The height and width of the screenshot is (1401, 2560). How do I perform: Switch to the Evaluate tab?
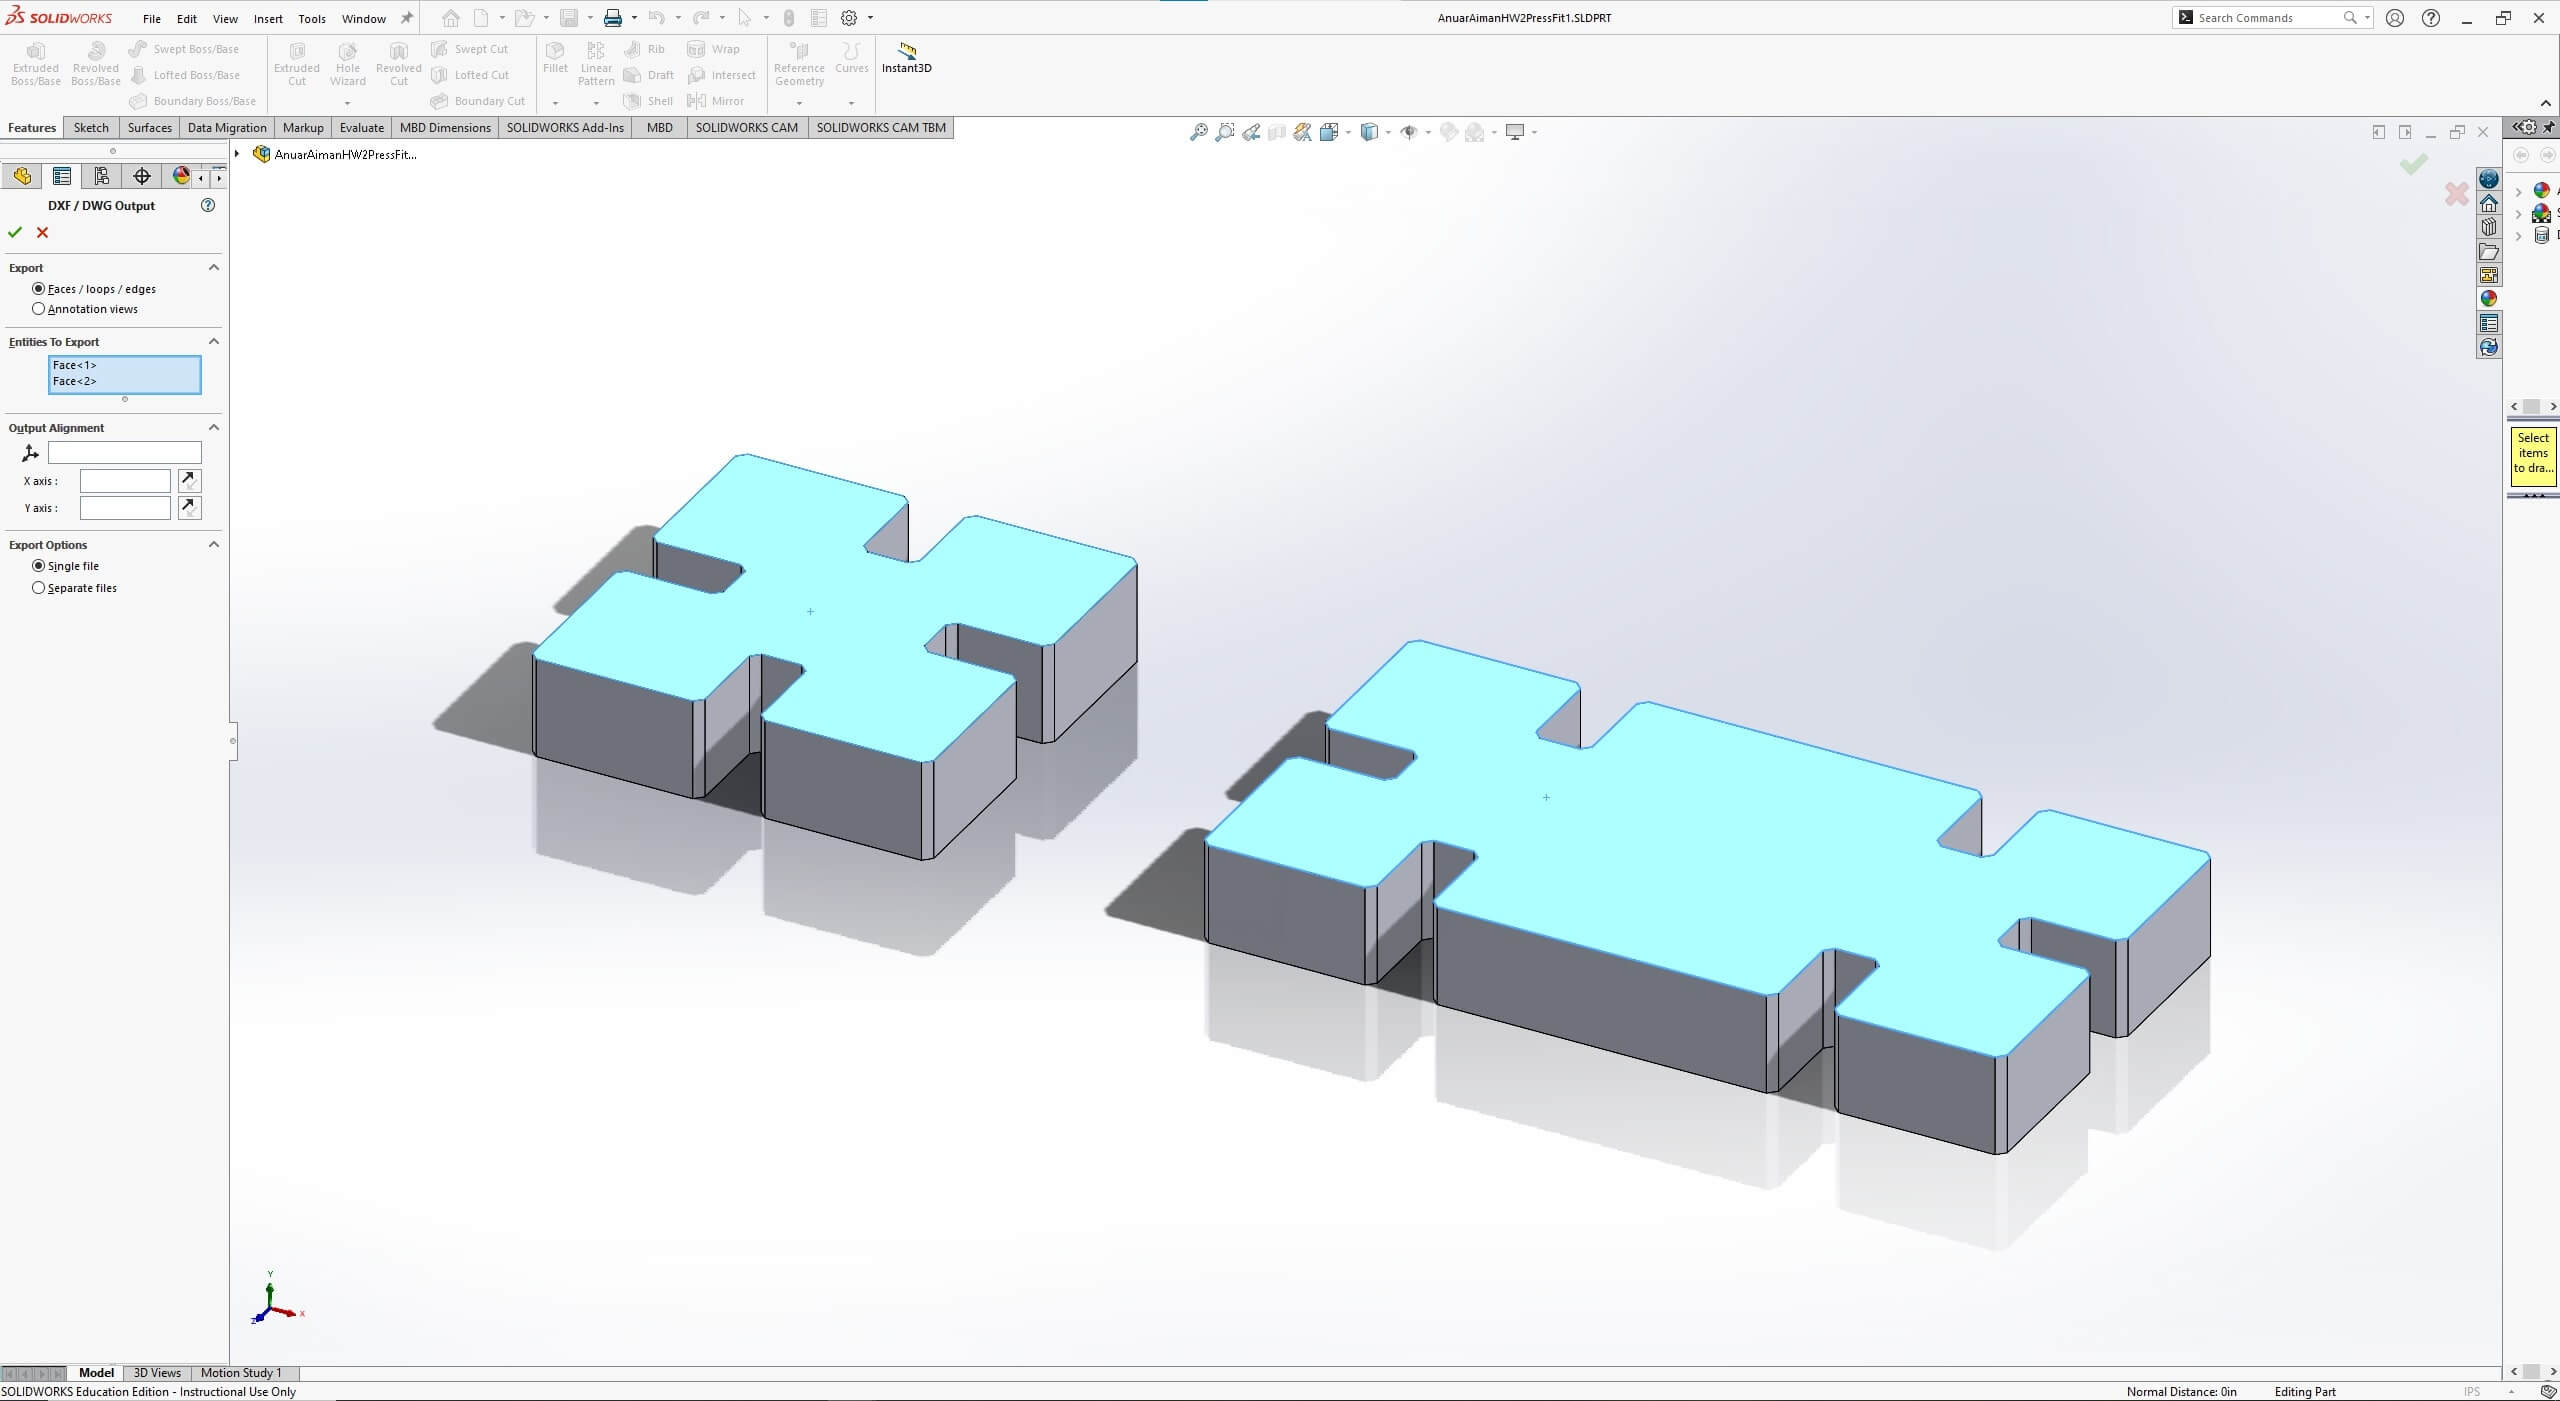361,127
